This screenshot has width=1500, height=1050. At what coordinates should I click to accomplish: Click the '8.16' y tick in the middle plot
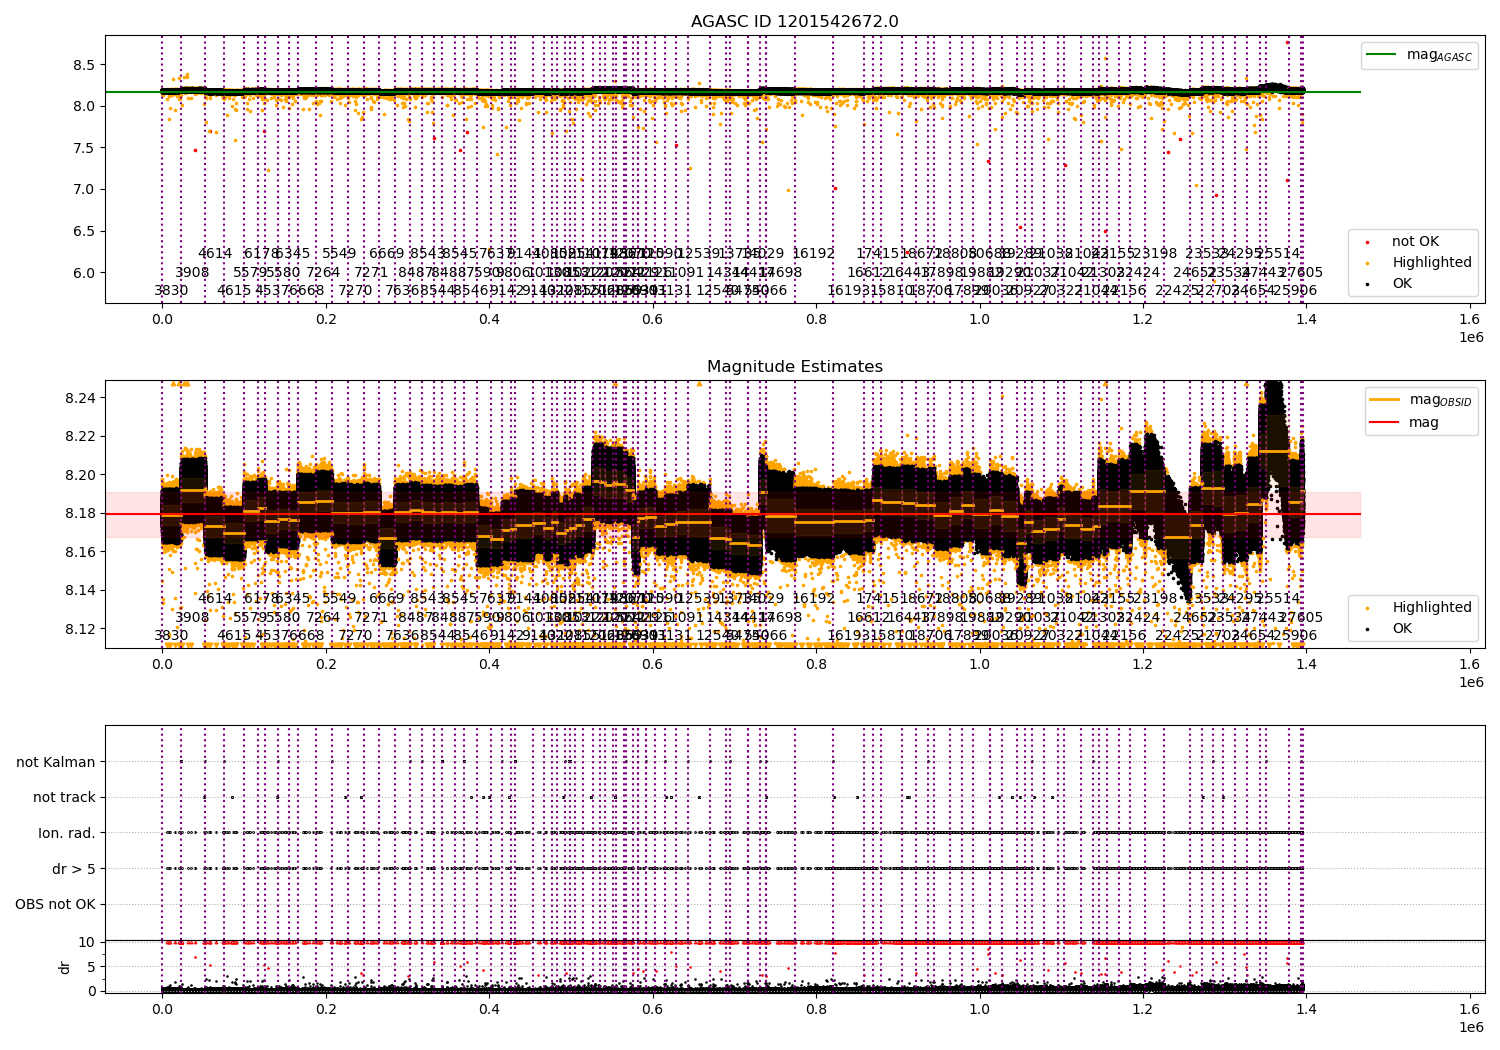click(x=80, y=552)
